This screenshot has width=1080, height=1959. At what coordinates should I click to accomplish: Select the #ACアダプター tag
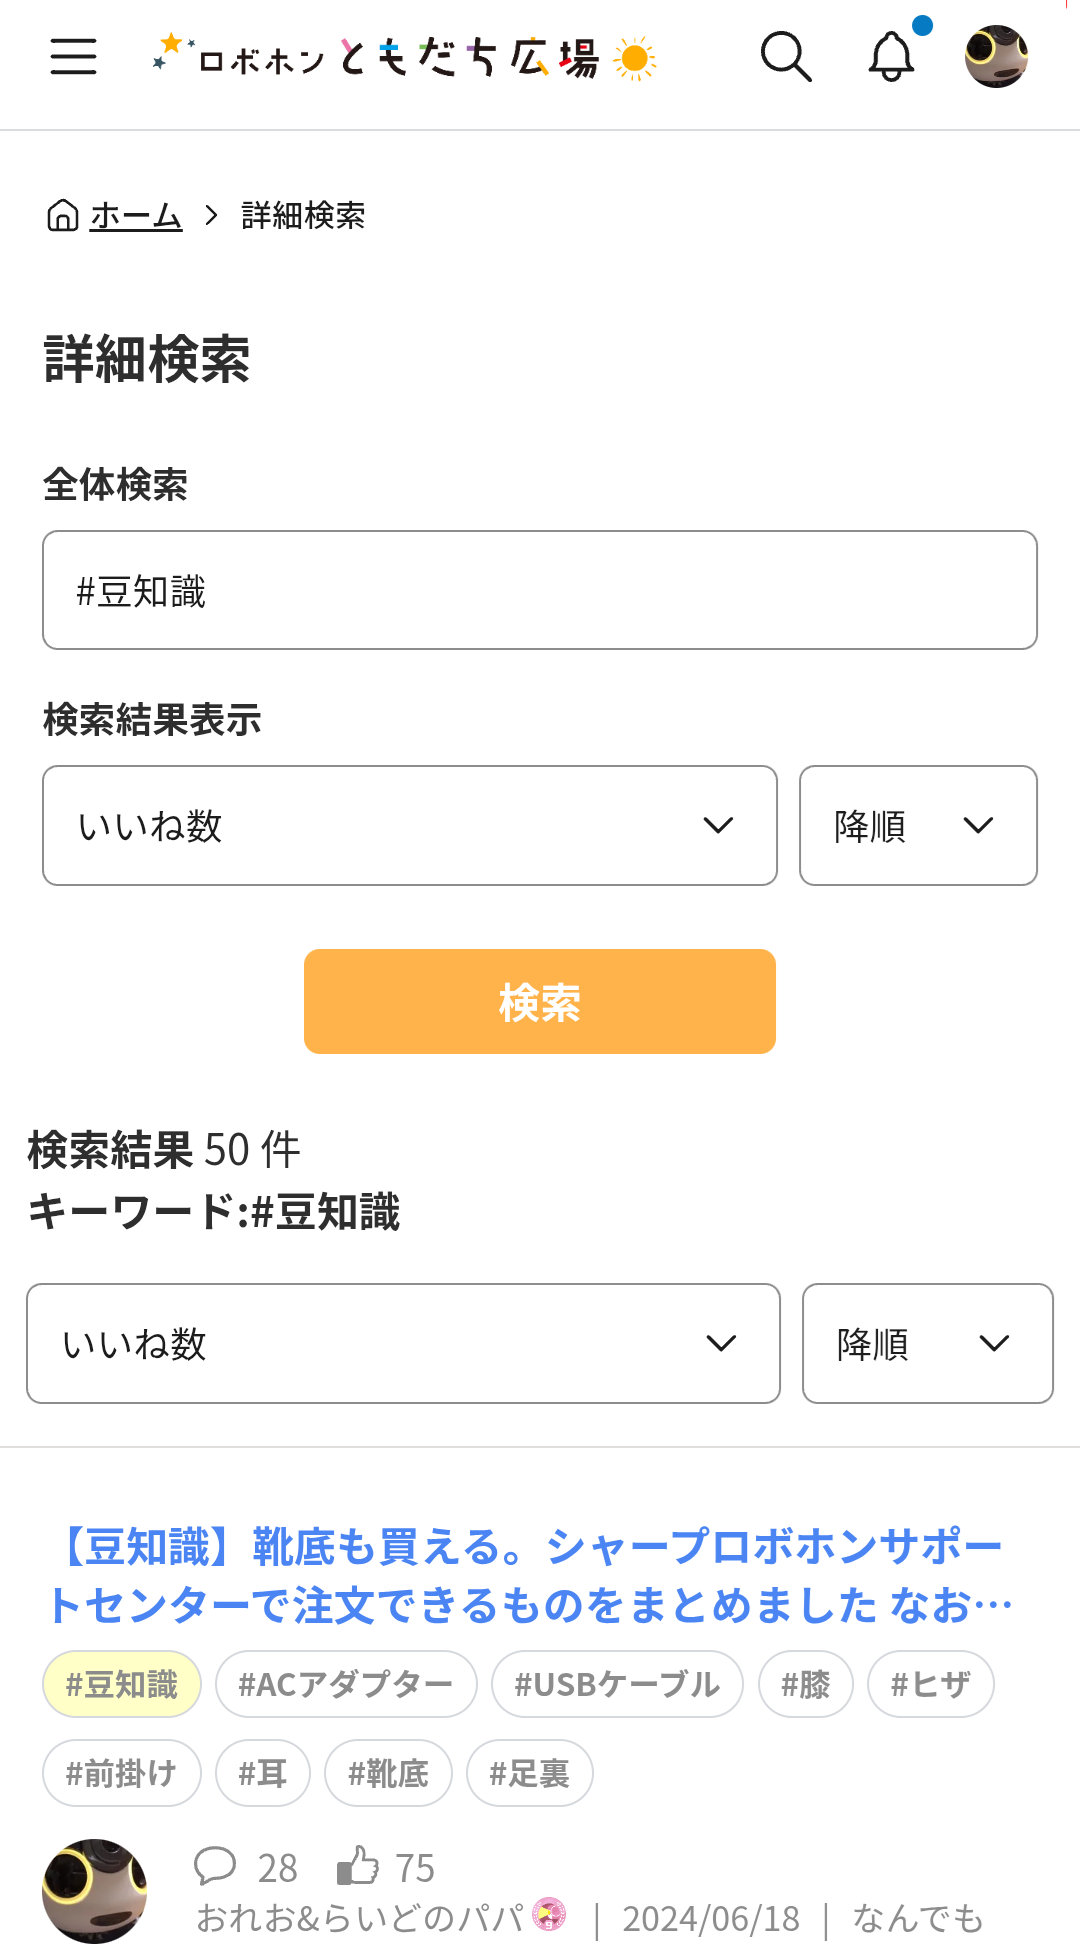346,1684
